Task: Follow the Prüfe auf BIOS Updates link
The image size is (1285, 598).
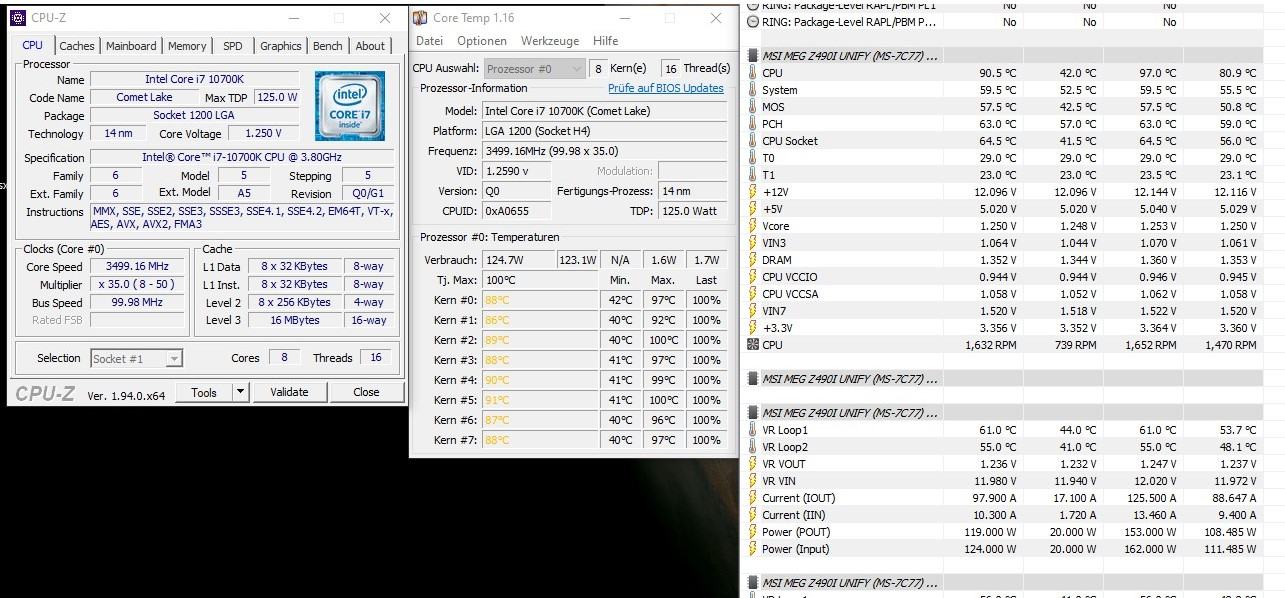Action: tap(666, 88)
